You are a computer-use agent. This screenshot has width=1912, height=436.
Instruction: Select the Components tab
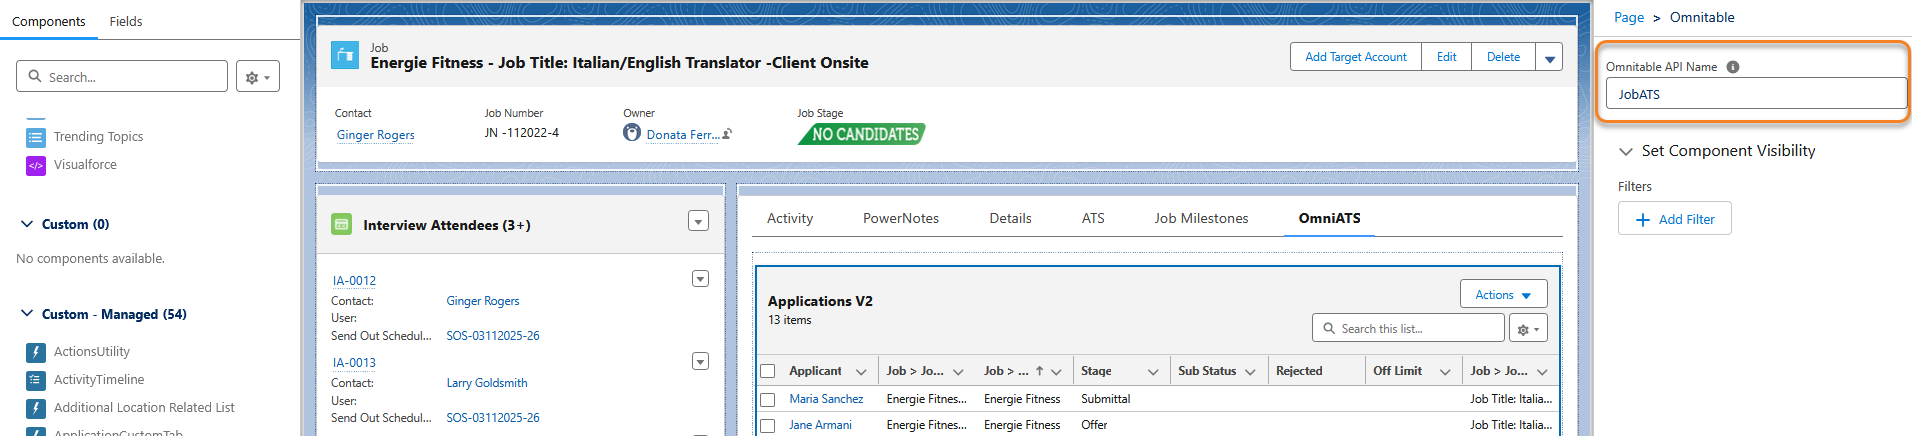[49, 21]
